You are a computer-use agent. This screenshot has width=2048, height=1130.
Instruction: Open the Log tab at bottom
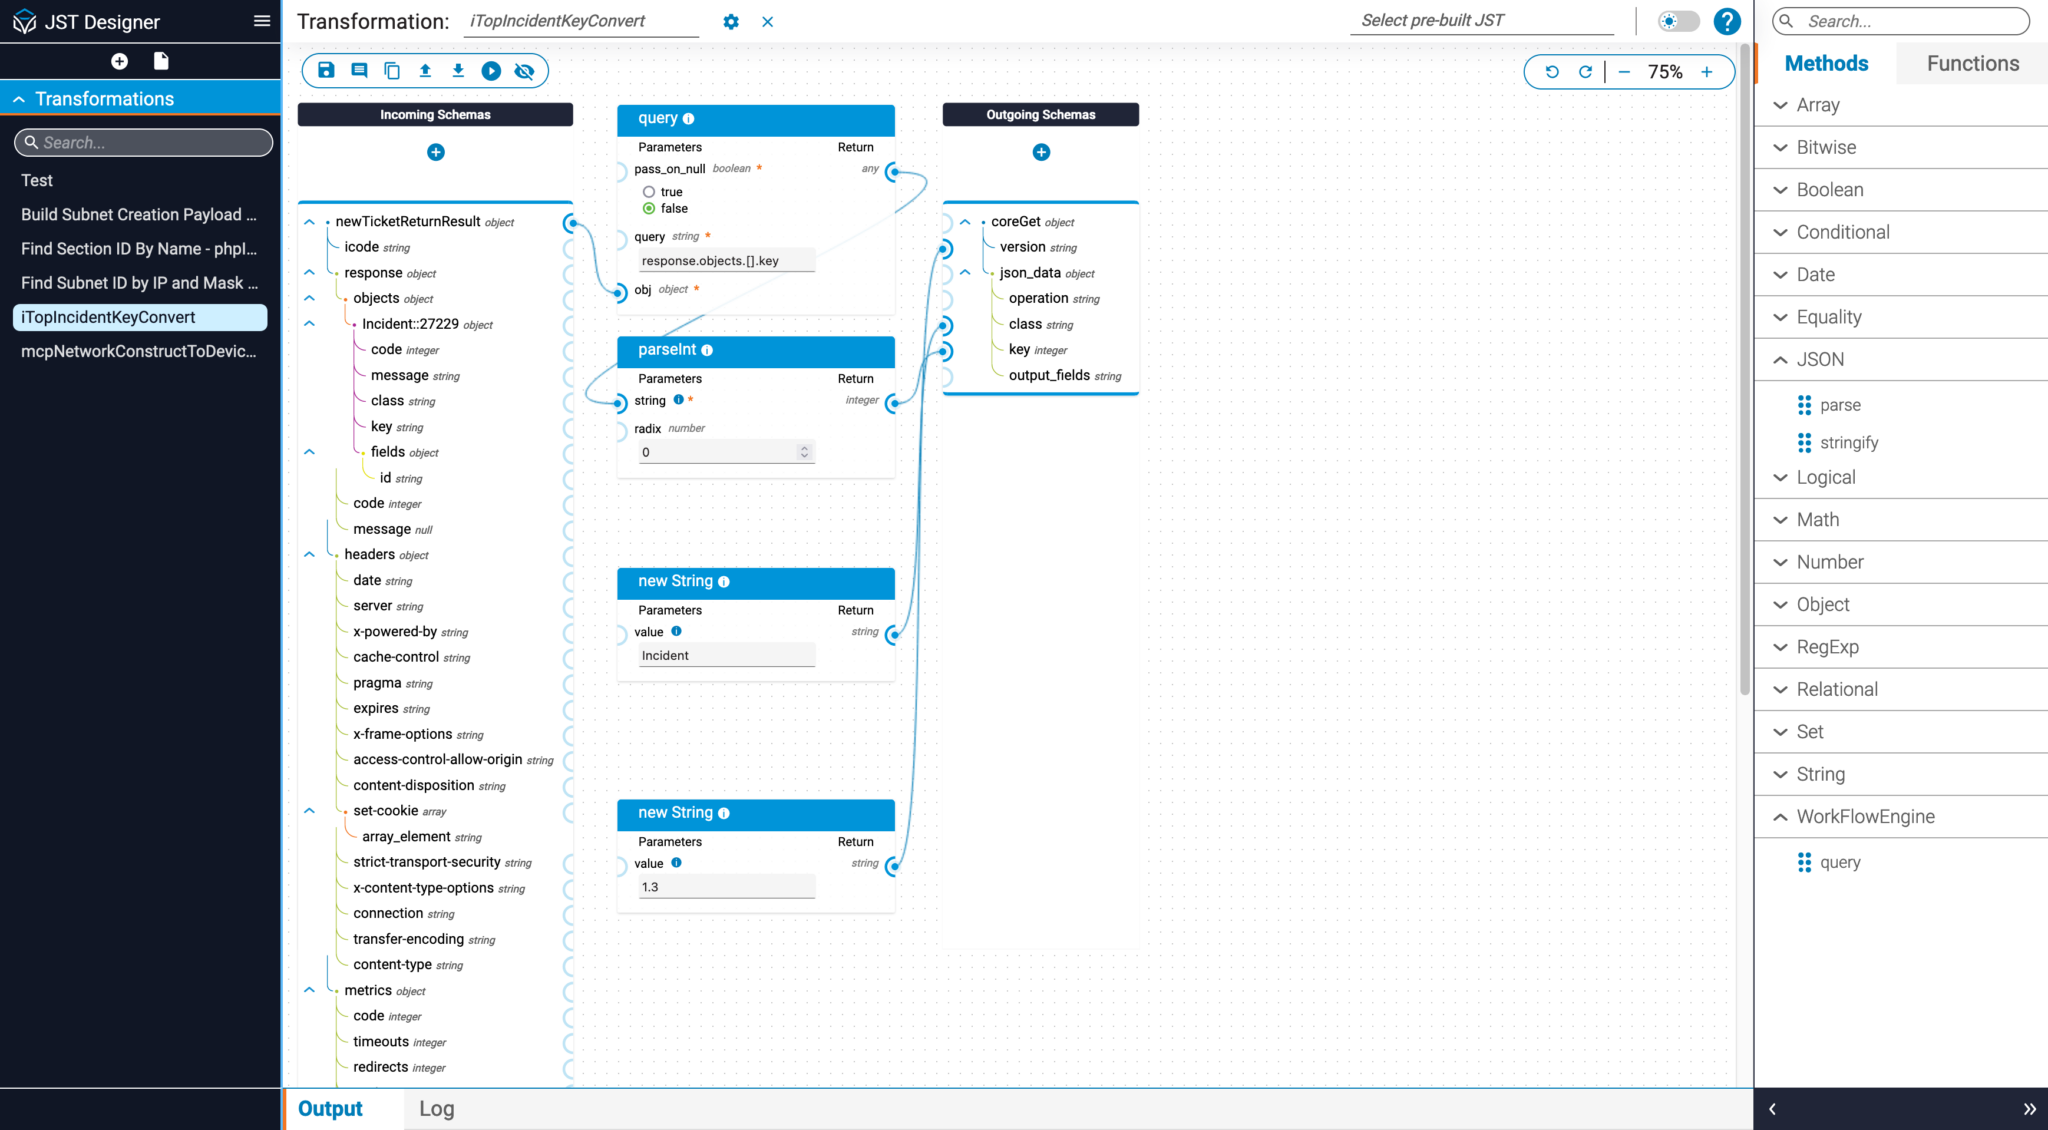pos(436,1108)
